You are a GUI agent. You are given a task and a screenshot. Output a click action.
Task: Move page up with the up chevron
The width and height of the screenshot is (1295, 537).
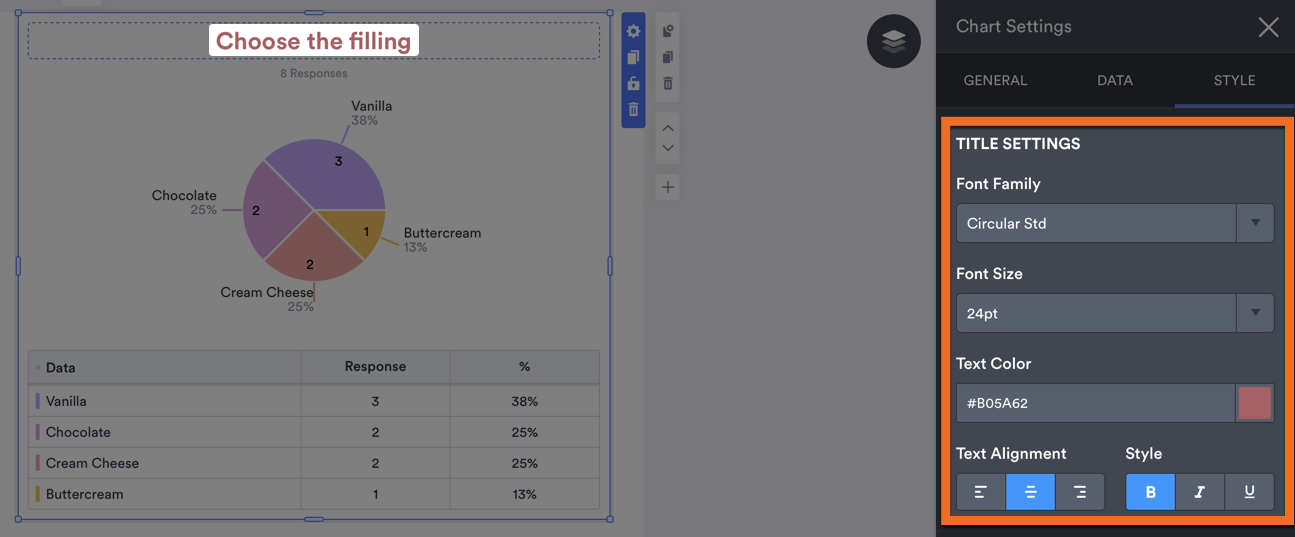coord(668,128)
